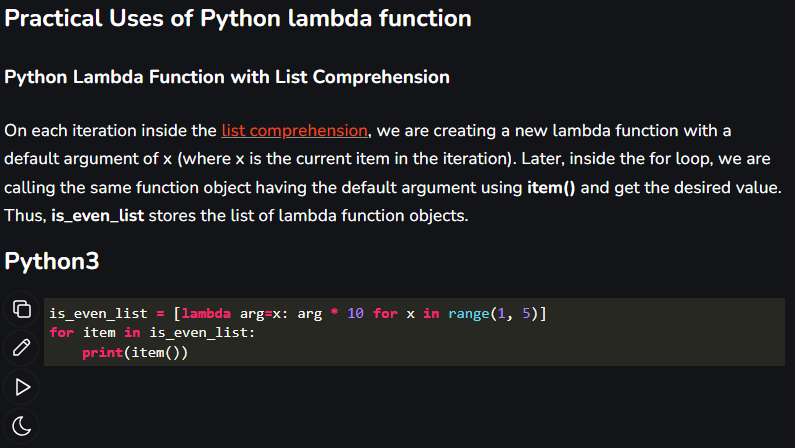
Task: Click the 'arg=x' default argument in the code
Action: pyautogui.click(x=260, y=314)
